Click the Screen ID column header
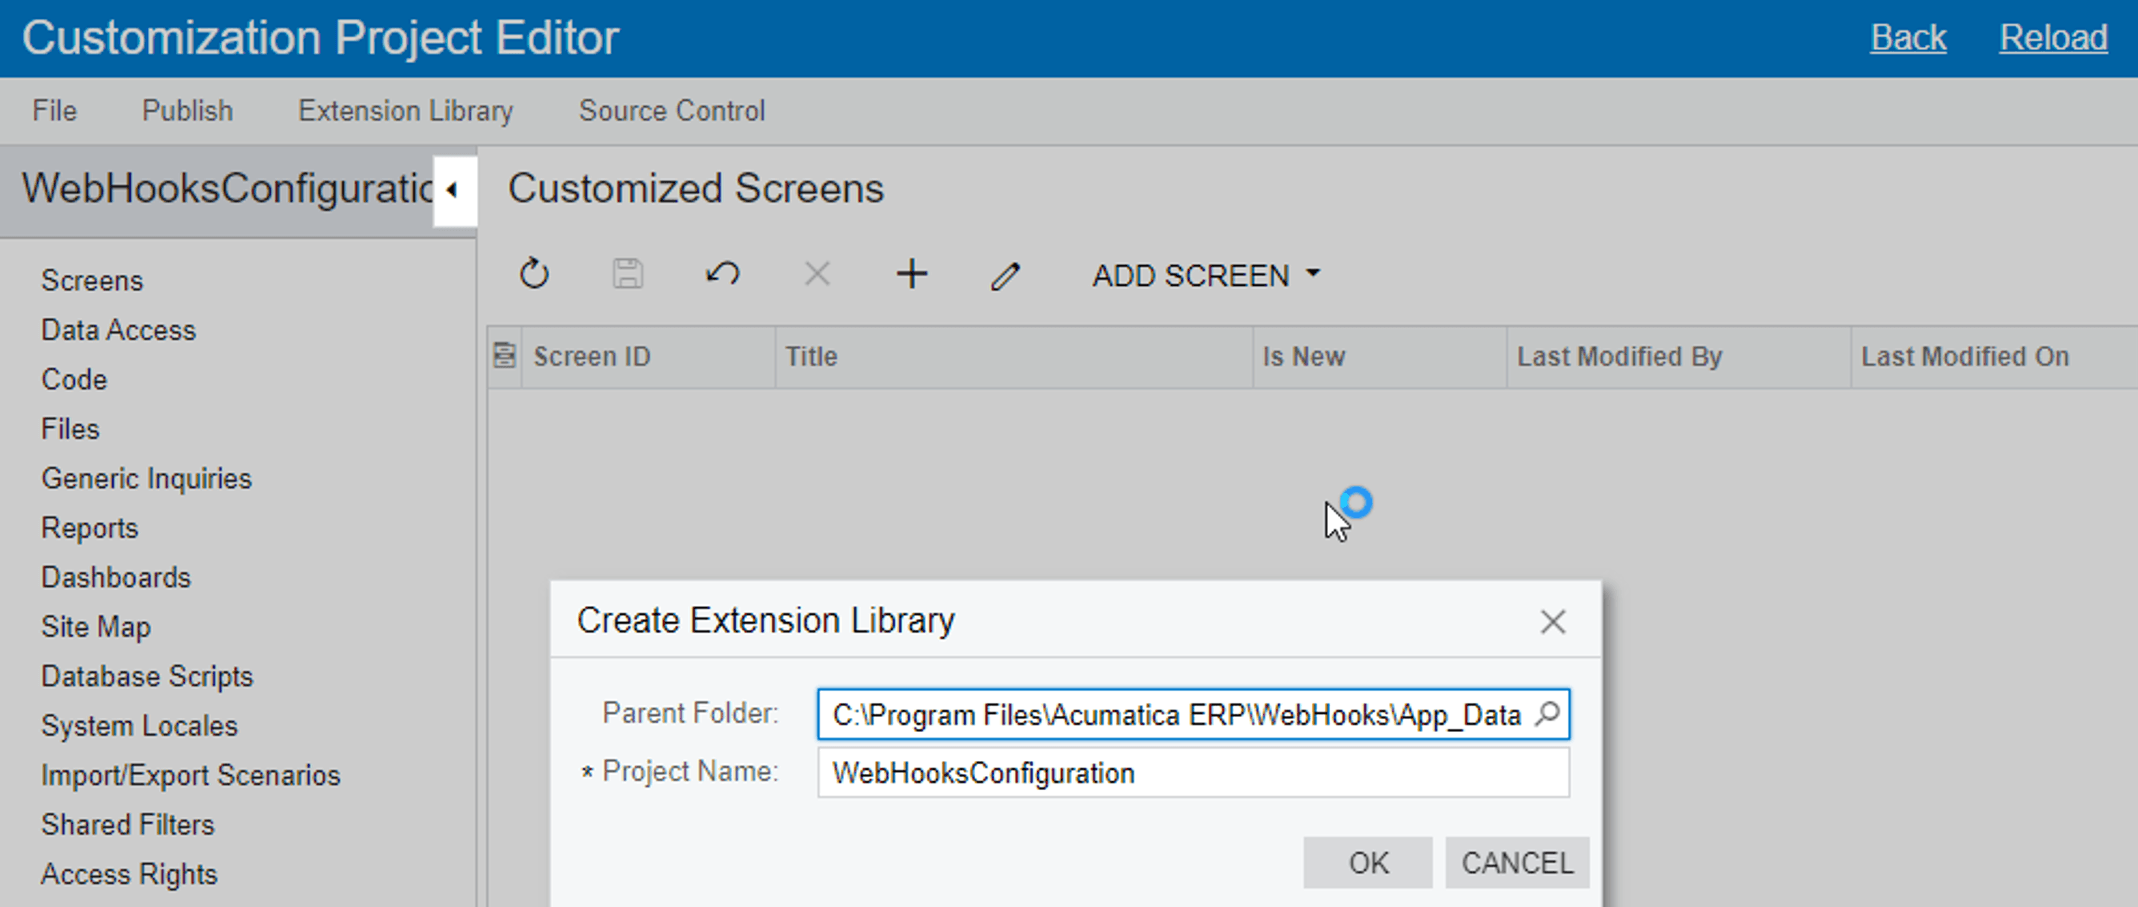 click(648, 357)
